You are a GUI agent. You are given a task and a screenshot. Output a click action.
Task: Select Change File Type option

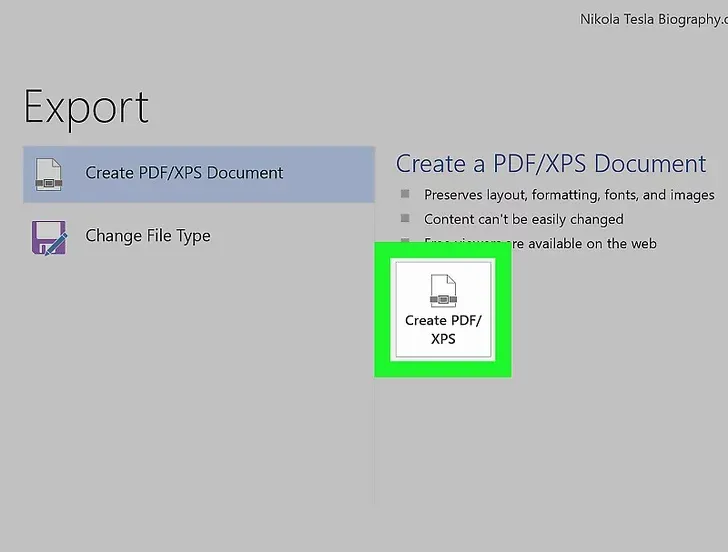tap(199, 237)
